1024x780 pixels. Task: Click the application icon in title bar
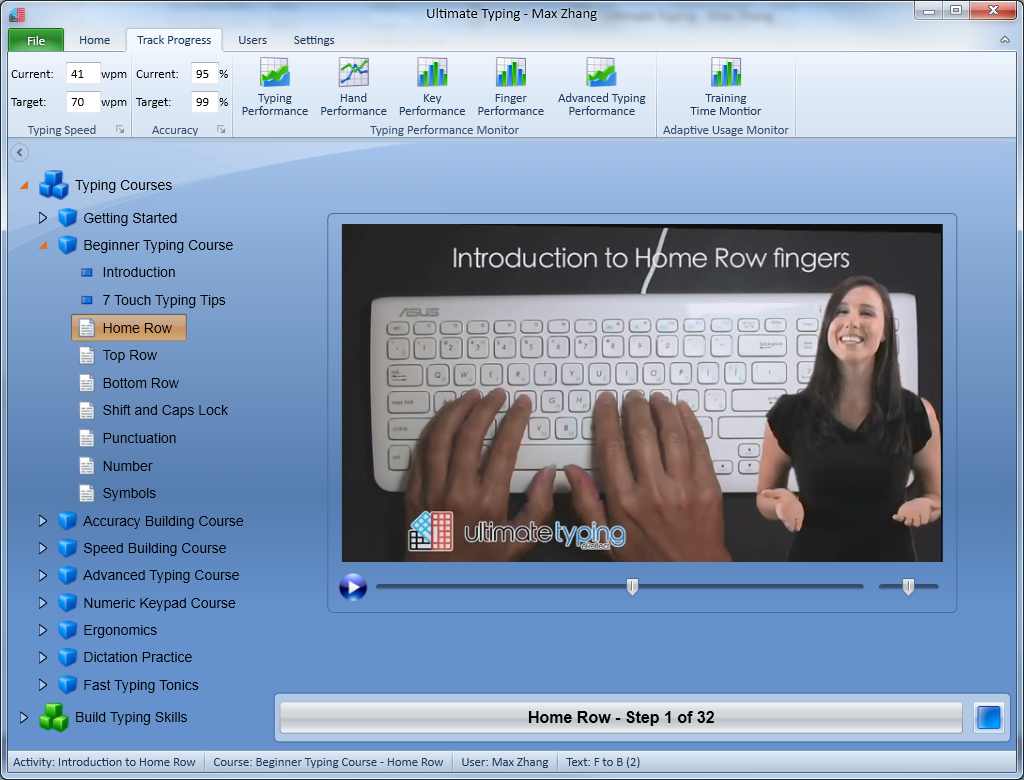17,13
